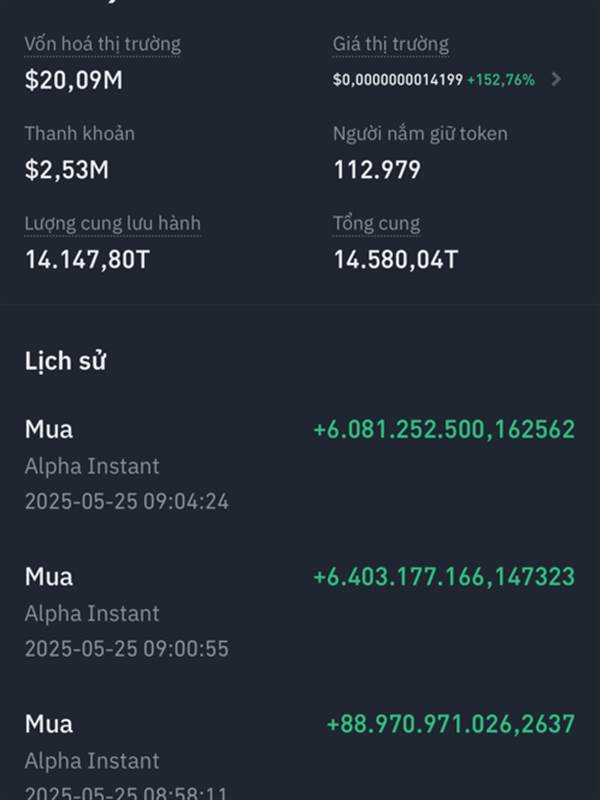This screenshot has height=800, width=600.
Task: Open the Mua transaction at 09:04:24
Action: [x=300, y=465]
